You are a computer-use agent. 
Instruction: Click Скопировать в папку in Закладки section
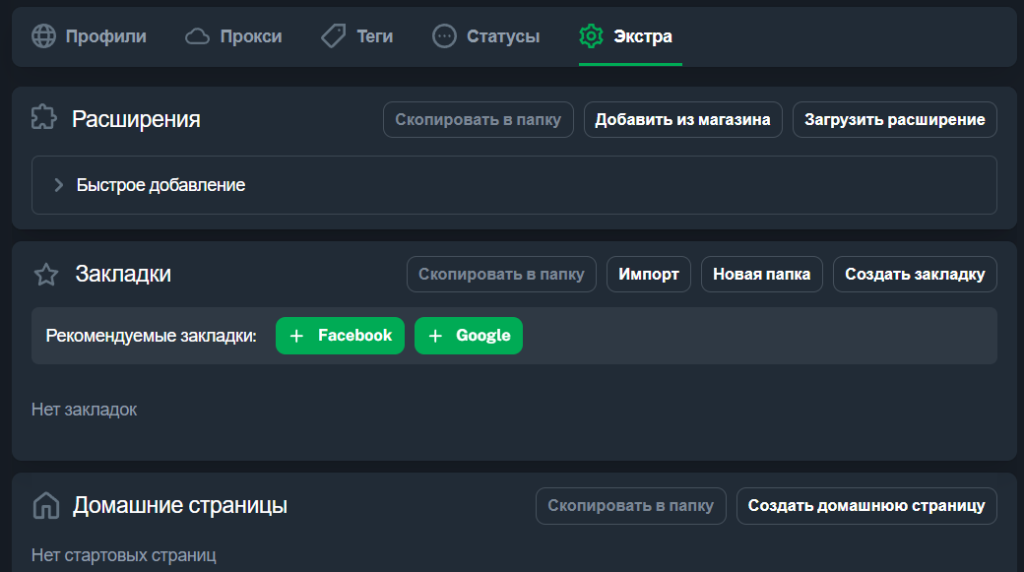(x=501, y=274)
